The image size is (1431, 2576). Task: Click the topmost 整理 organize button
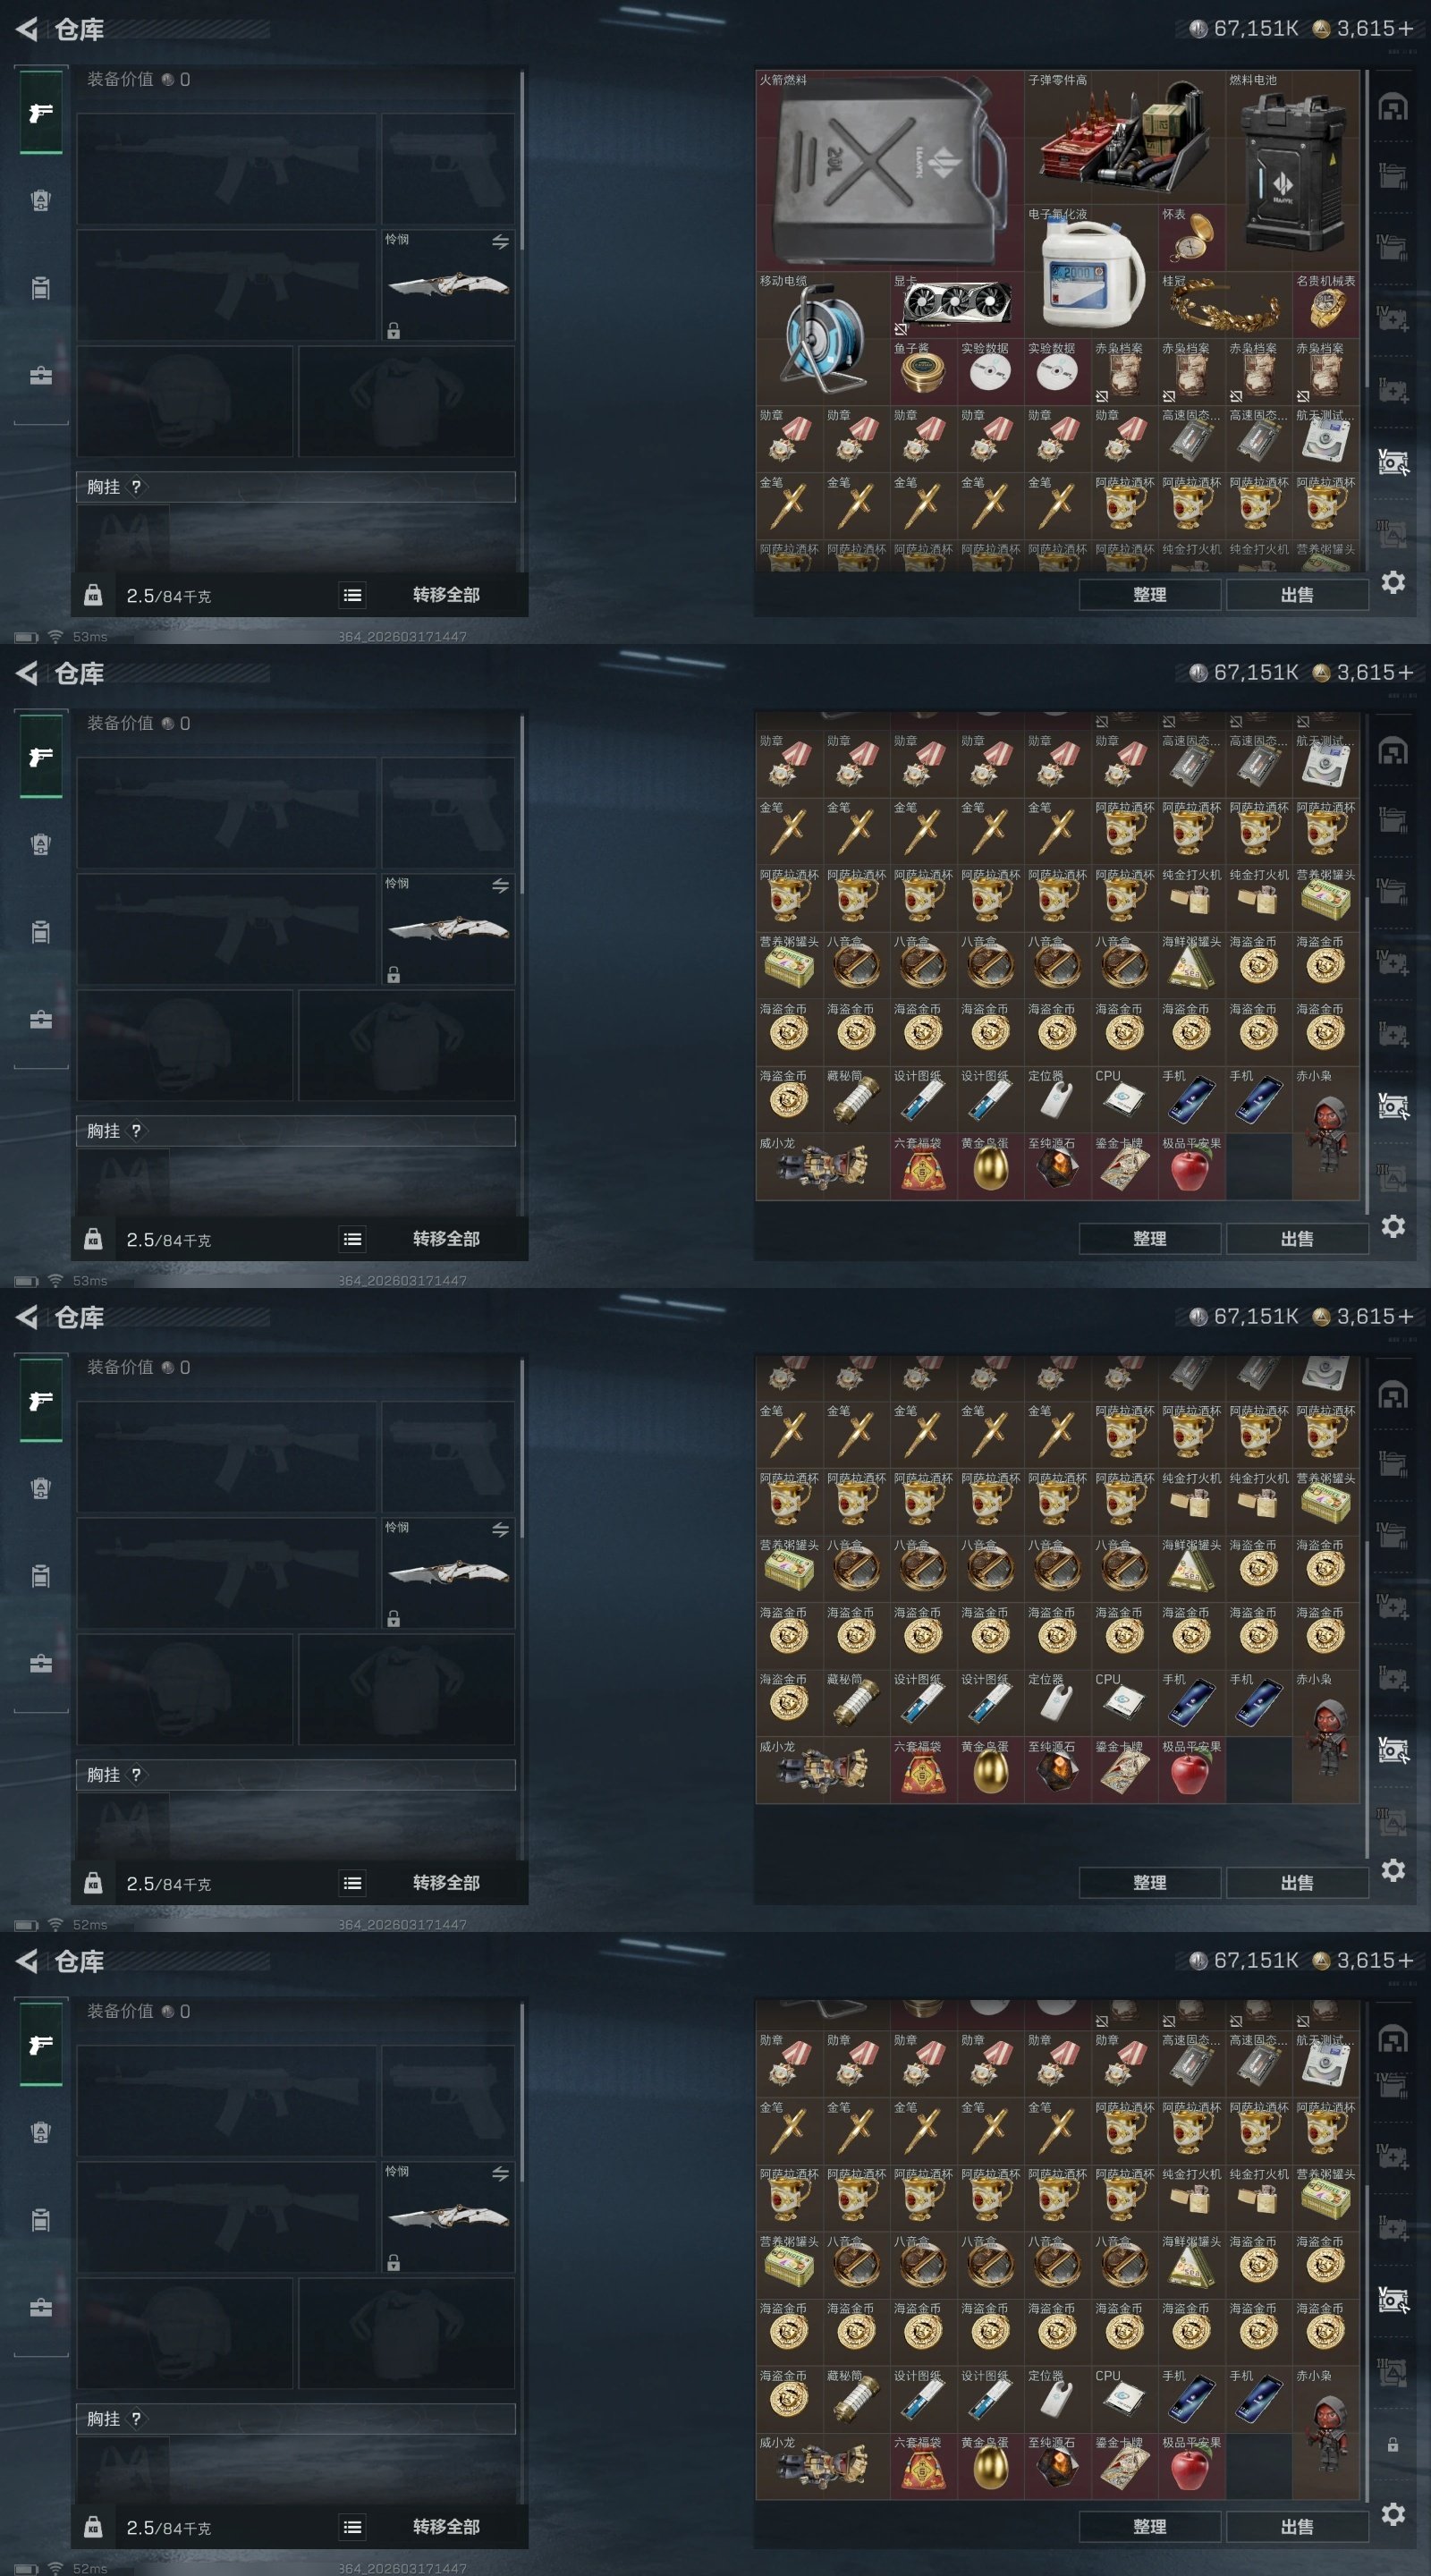1149,595
